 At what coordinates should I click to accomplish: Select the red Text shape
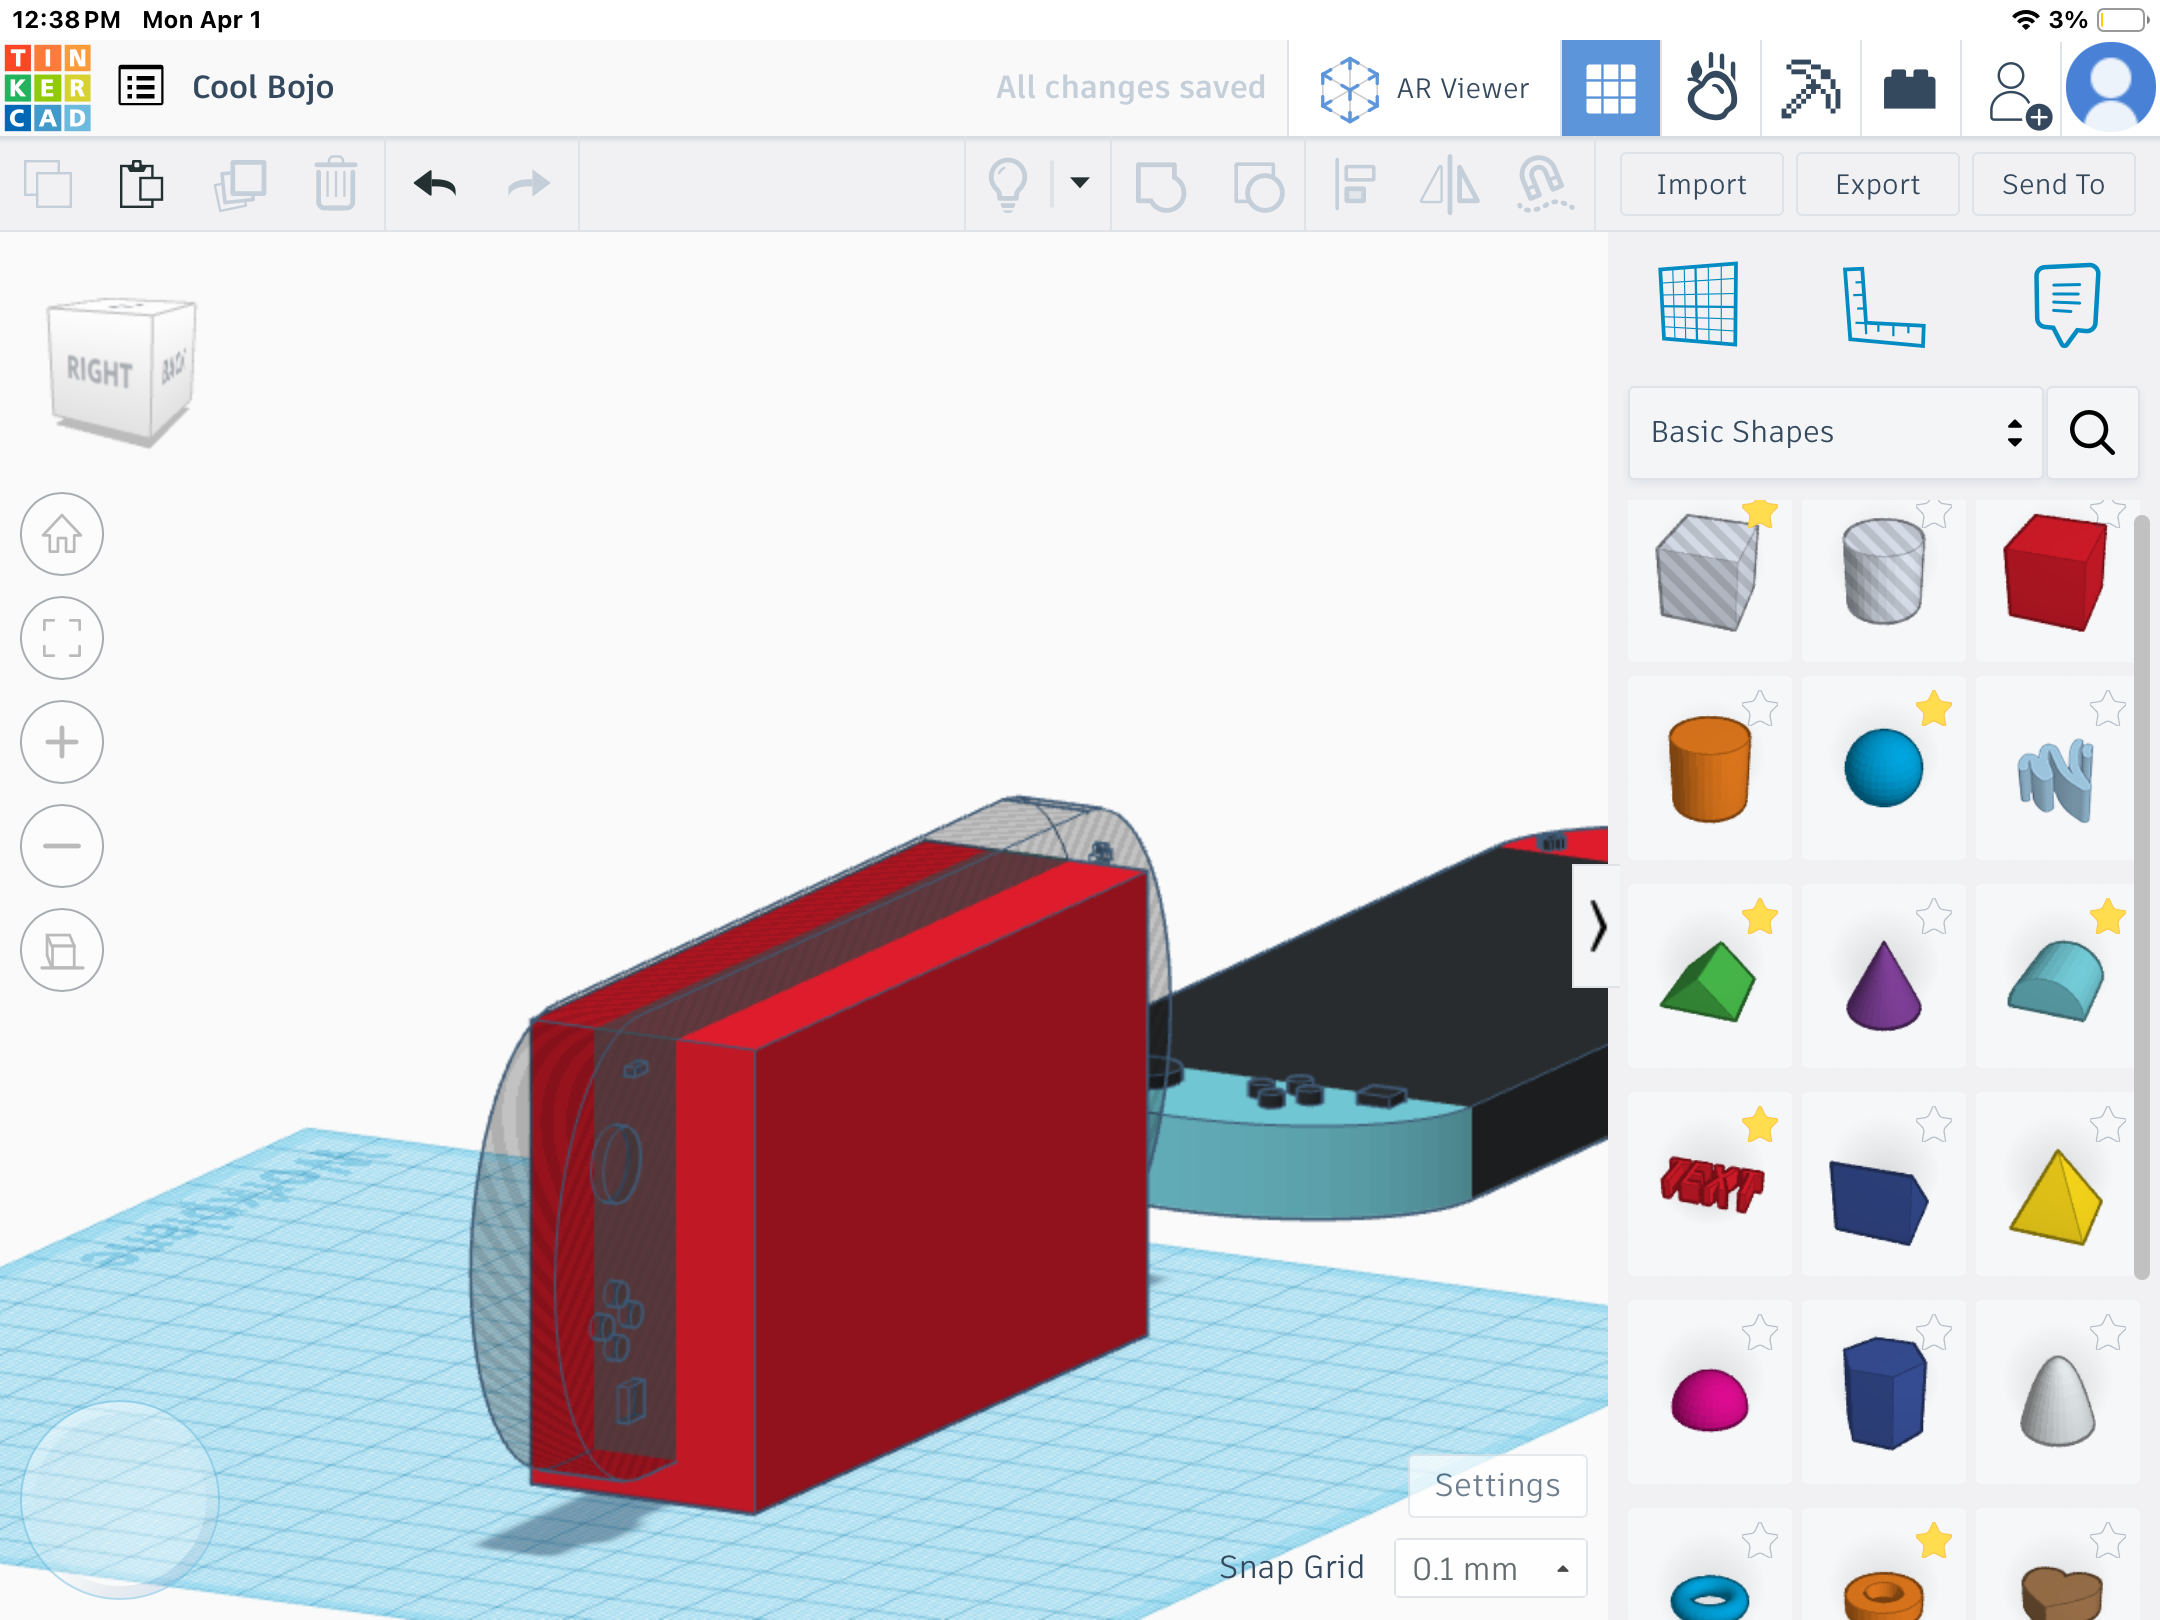[x=1712, y=1184]
